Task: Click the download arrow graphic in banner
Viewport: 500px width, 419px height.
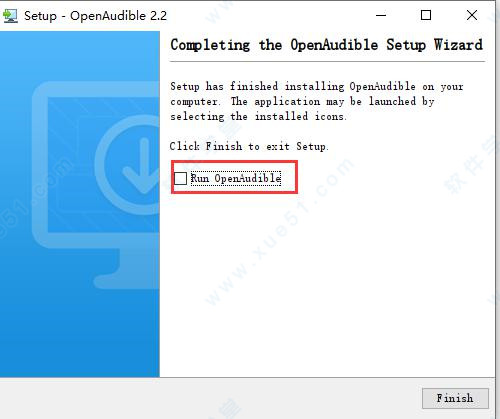Action: (x=143, y=166)
